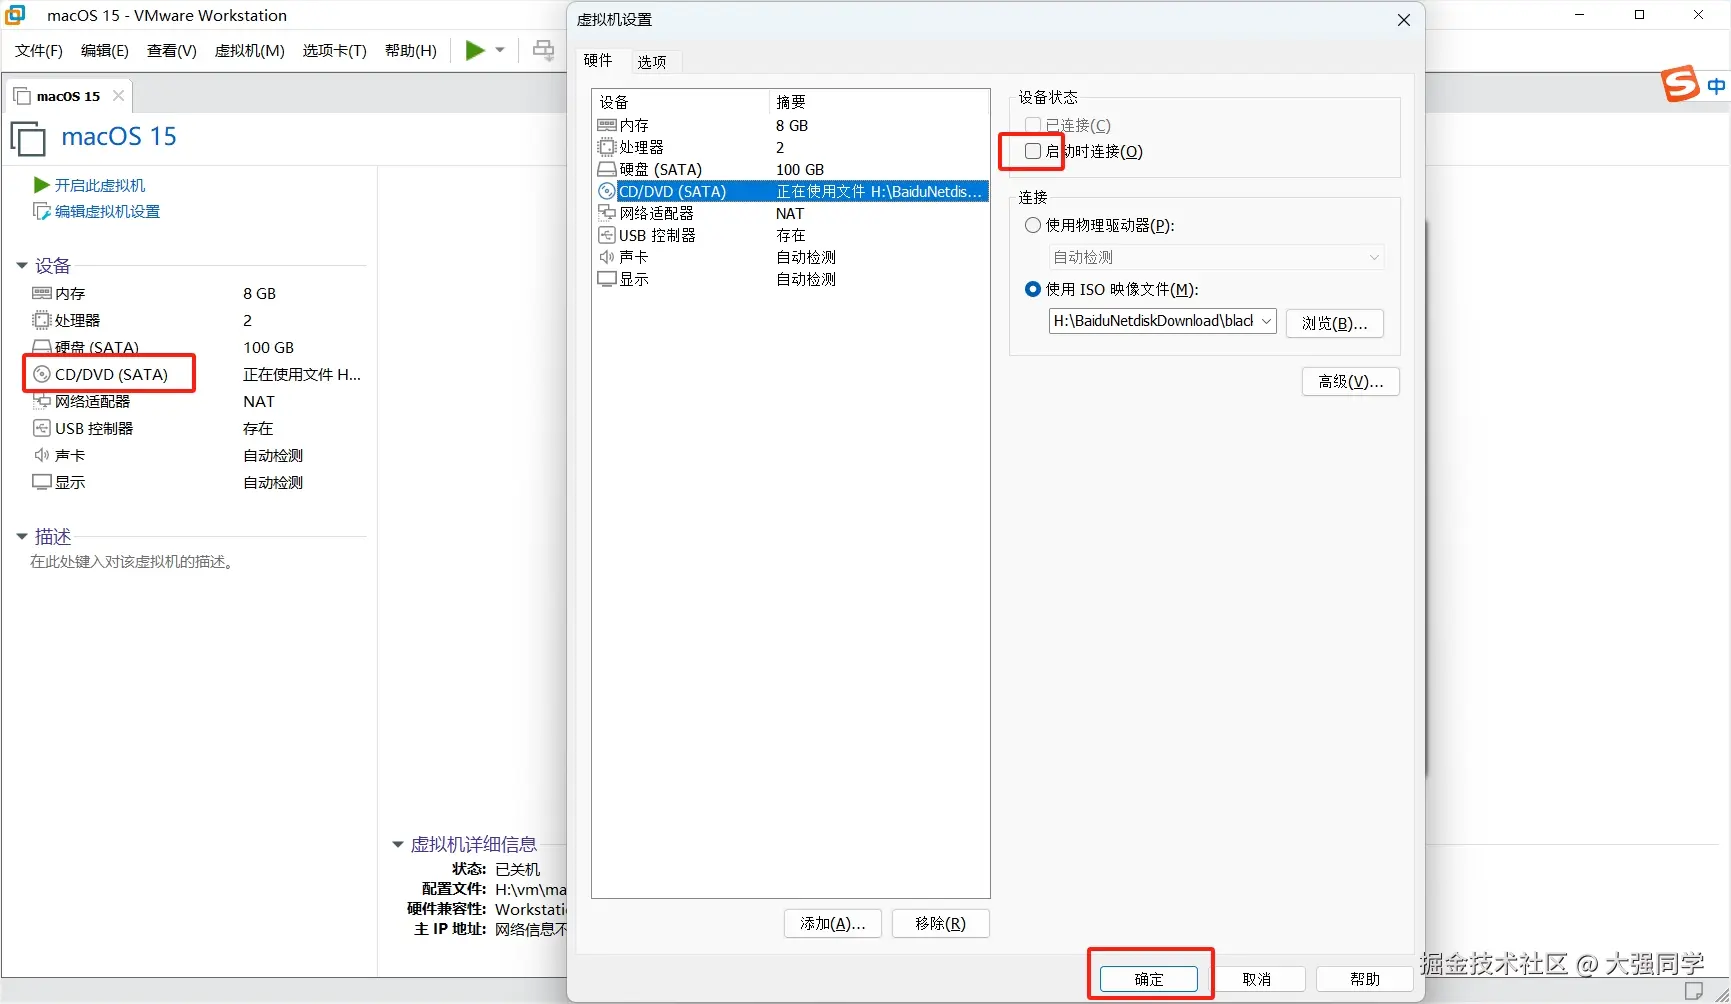Select 硬盘 (SATA) row in main window
Viewport: 1731px width, 1004px height.
point(195,347)
